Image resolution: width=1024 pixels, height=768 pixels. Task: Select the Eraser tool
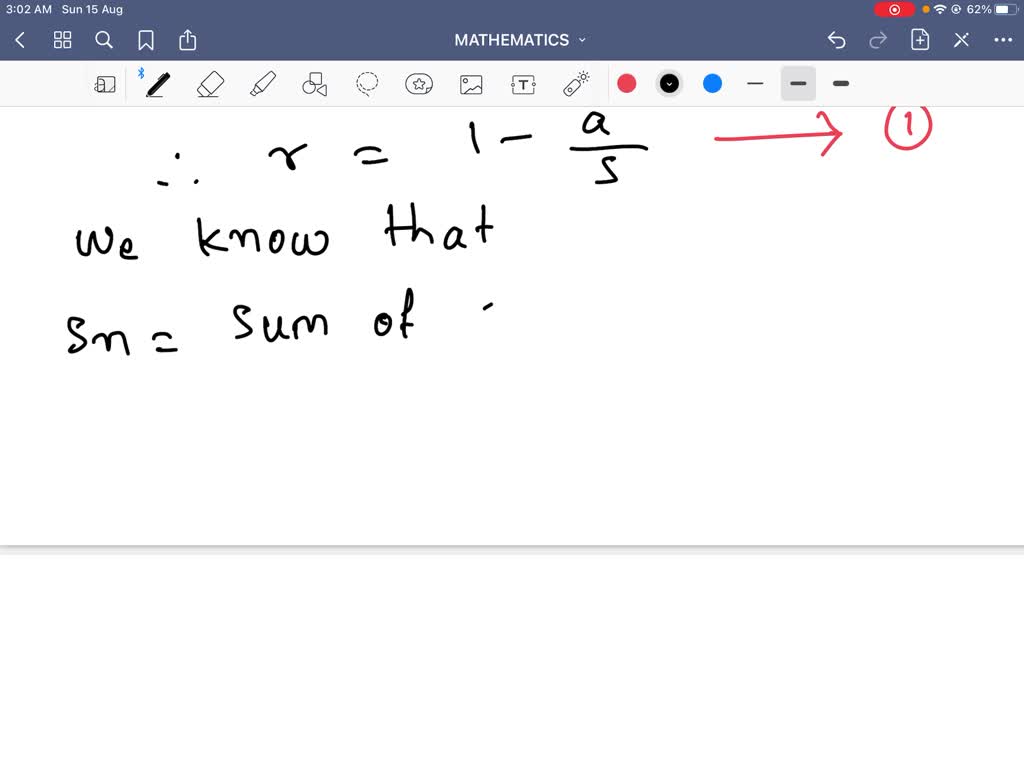[210, 84]
